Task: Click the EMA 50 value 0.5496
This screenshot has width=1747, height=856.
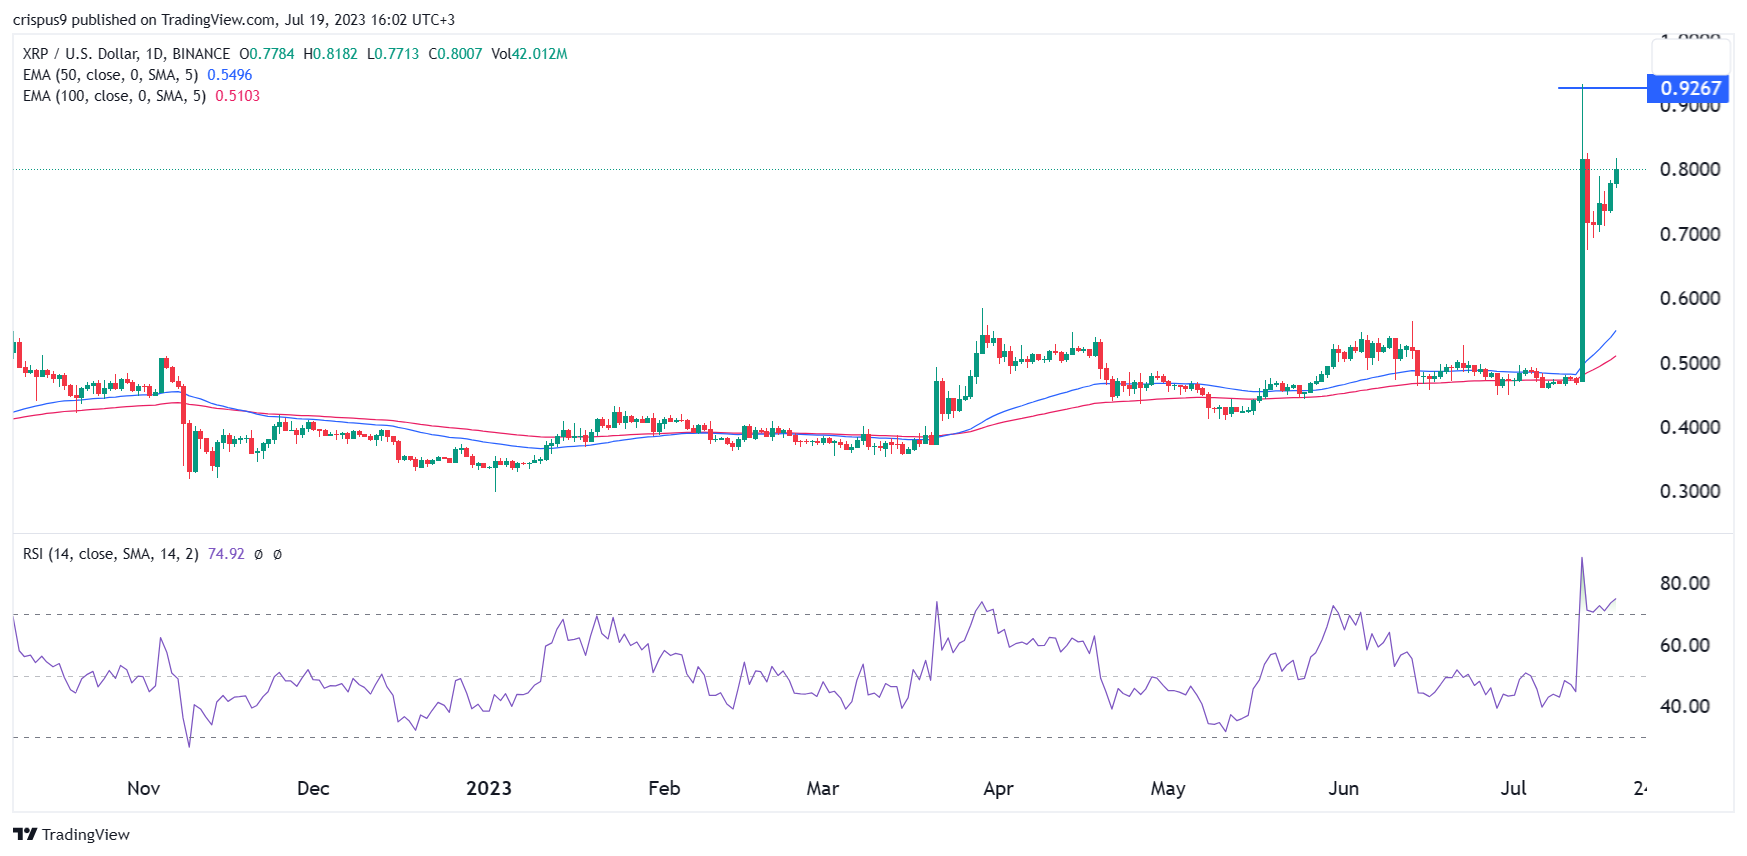Action: point(230,75)
